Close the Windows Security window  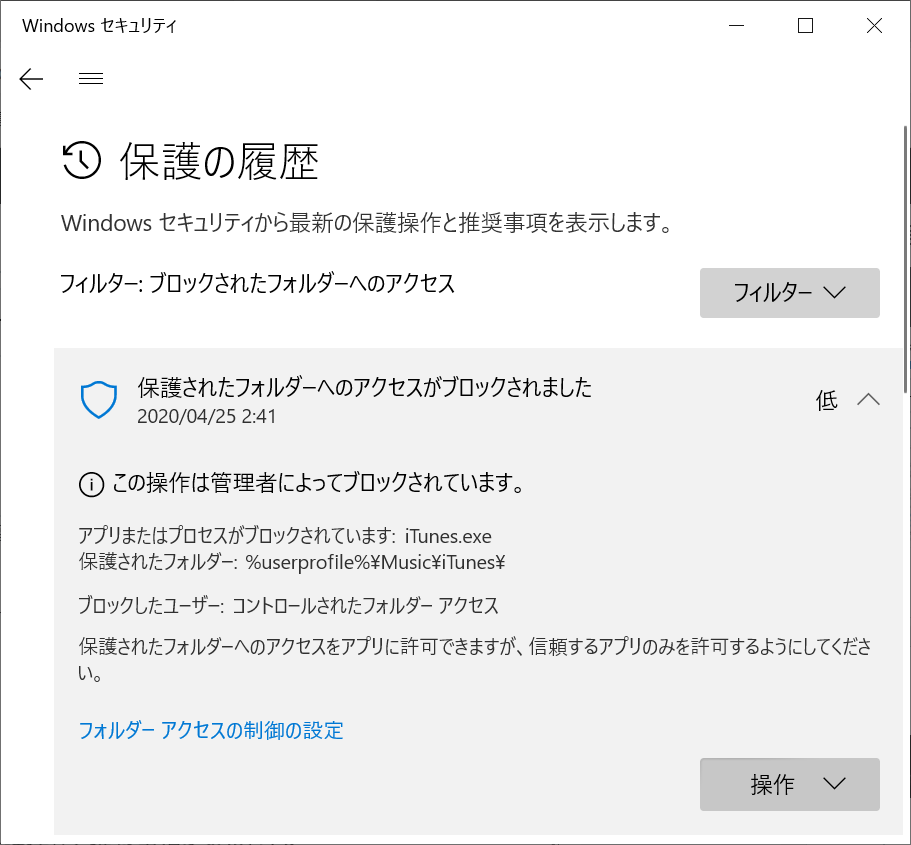(x=874, y=26)
